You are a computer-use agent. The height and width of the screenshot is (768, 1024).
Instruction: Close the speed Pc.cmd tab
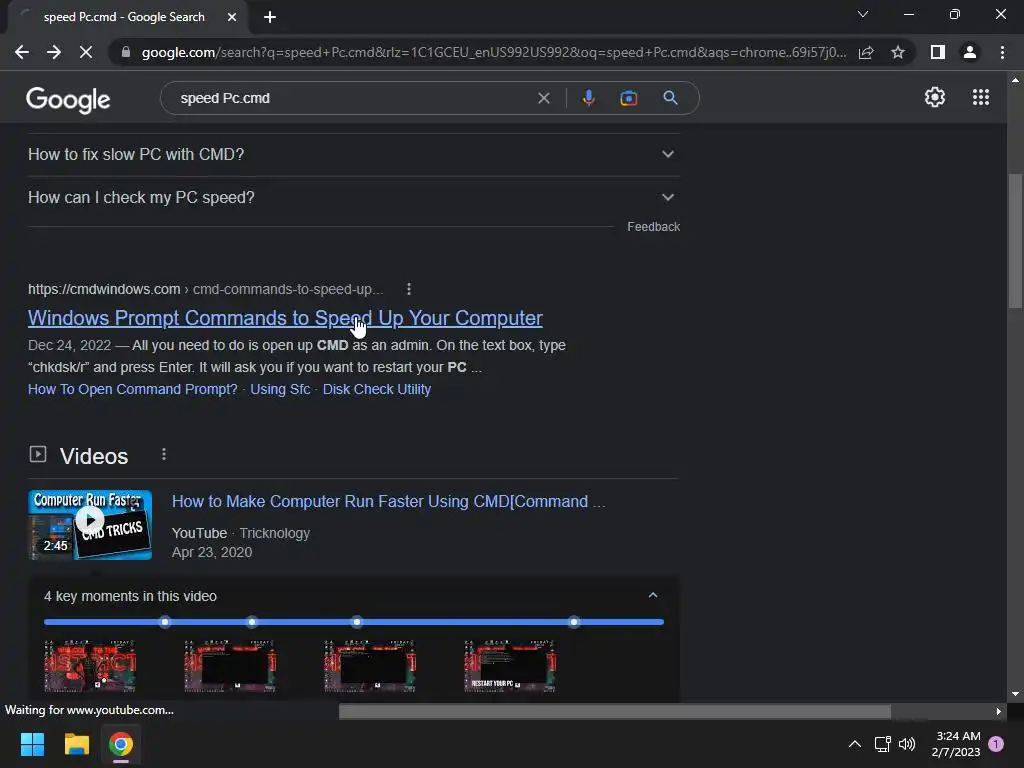point(232,17)
